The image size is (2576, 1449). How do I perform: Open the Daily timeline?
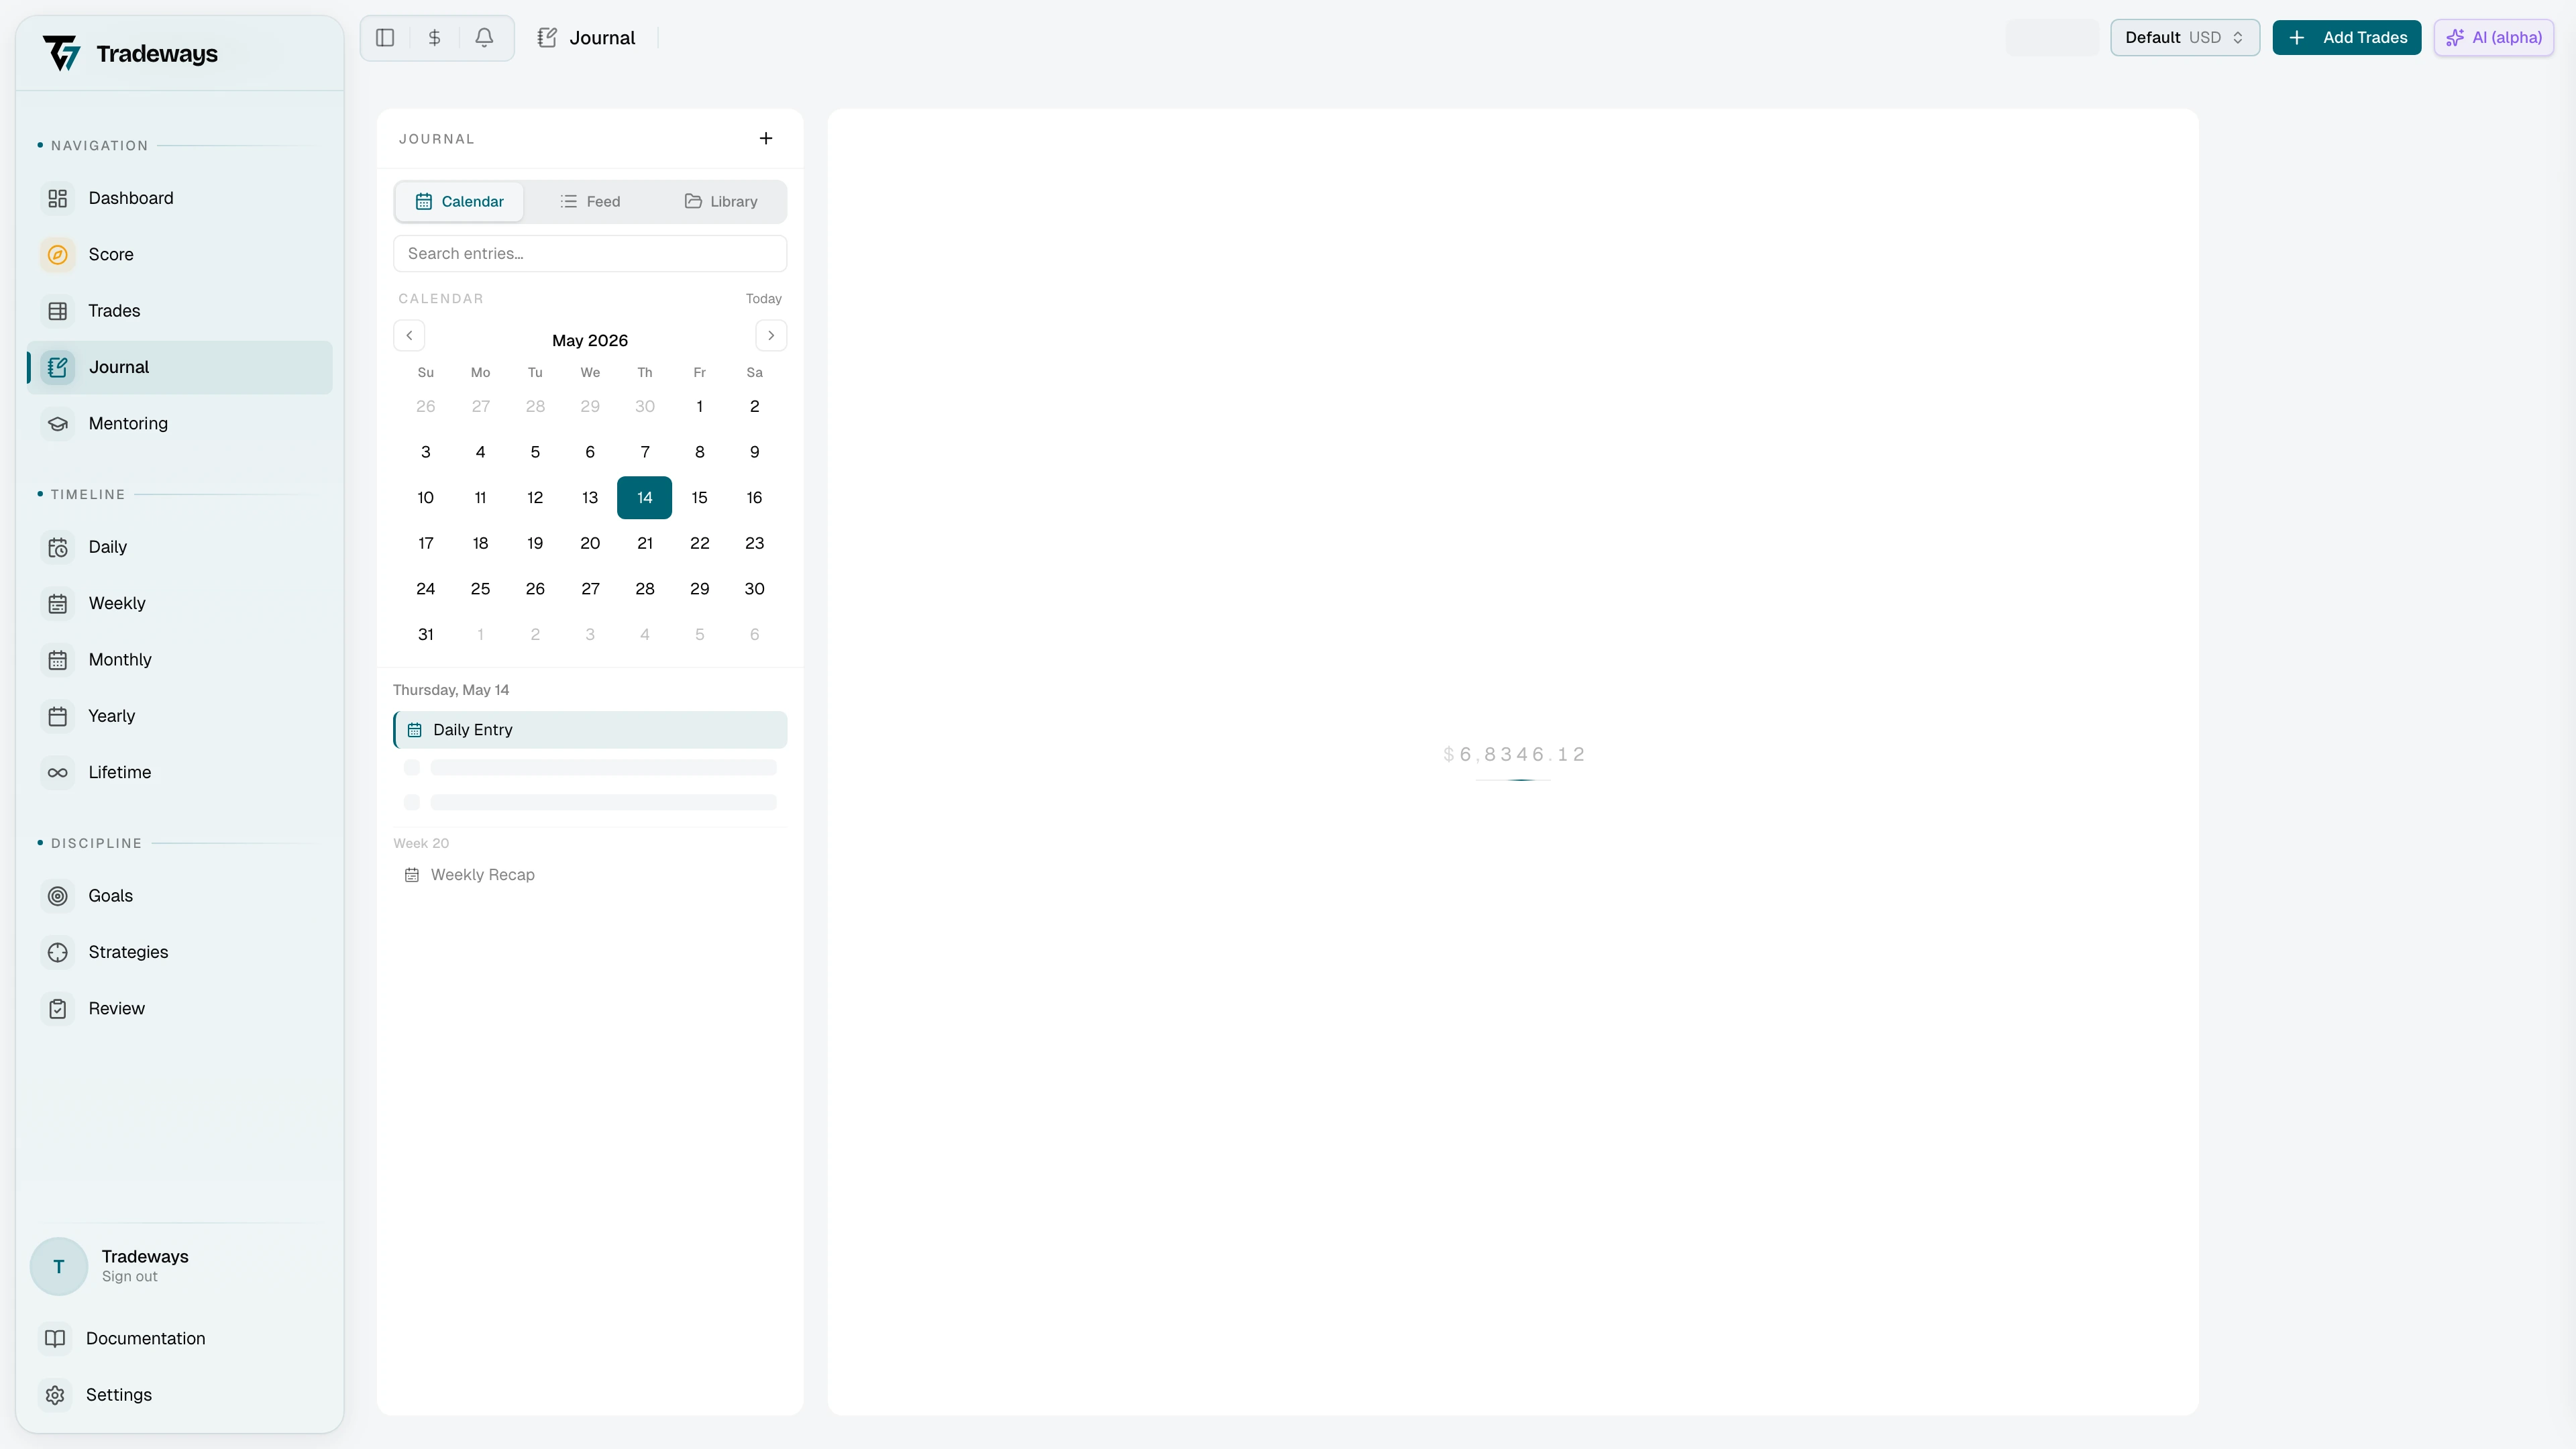click(180, 547)
